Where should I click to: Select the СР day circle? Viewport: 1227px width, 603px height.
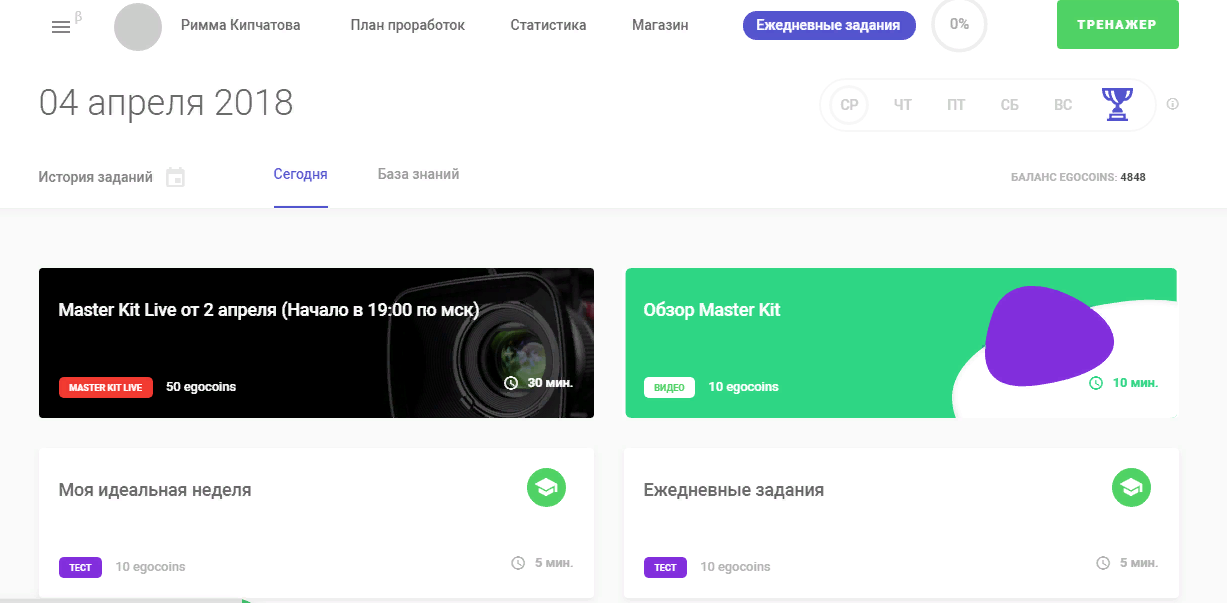(849, 104)
